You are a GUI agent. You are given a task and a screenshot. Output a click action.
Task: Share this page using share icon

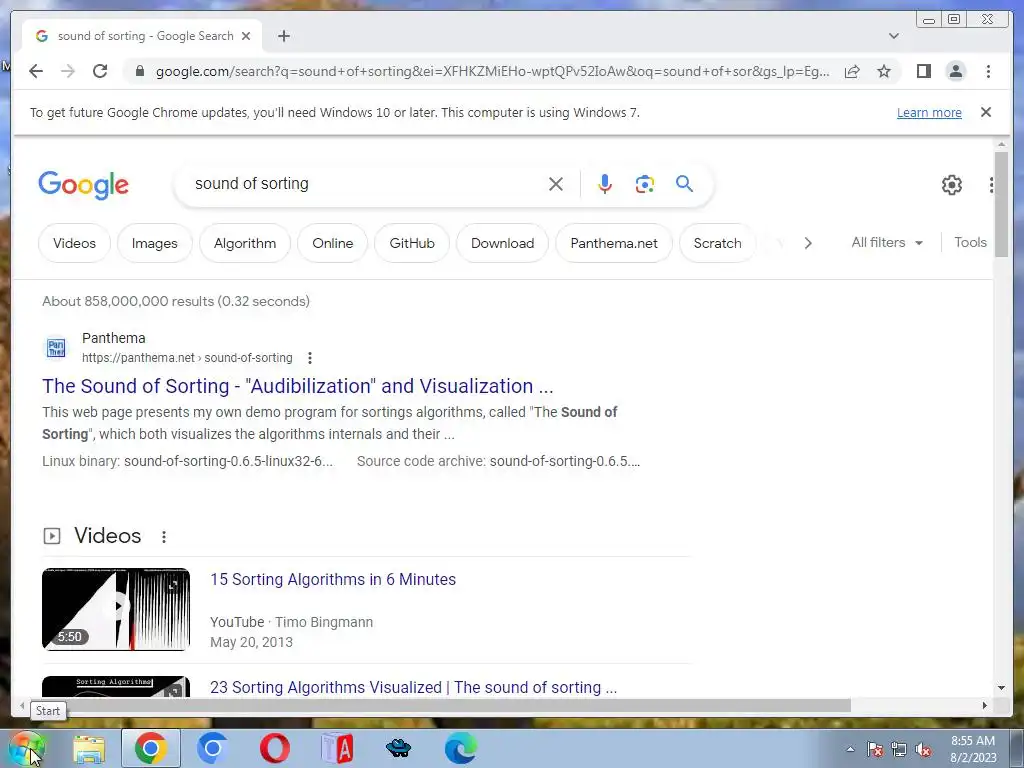pos(852,71)
